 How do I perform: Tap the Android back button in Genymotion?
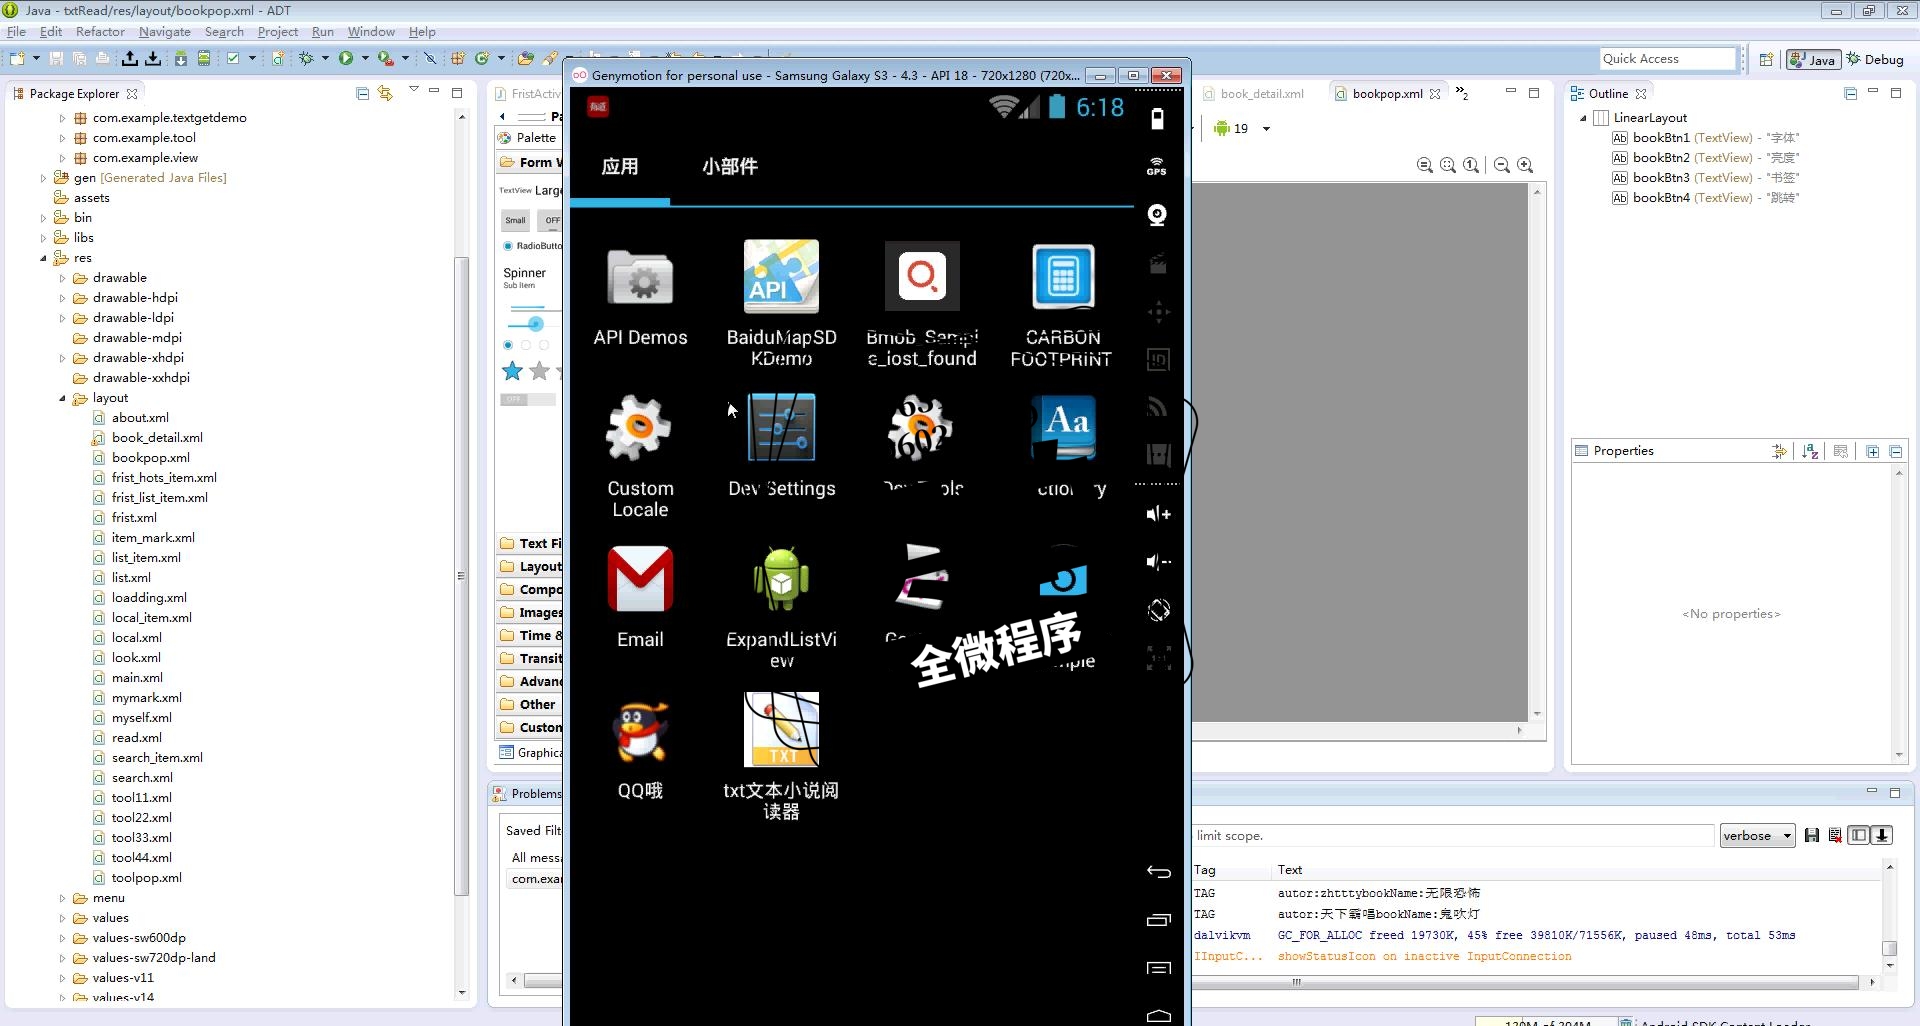point(1158,872)
